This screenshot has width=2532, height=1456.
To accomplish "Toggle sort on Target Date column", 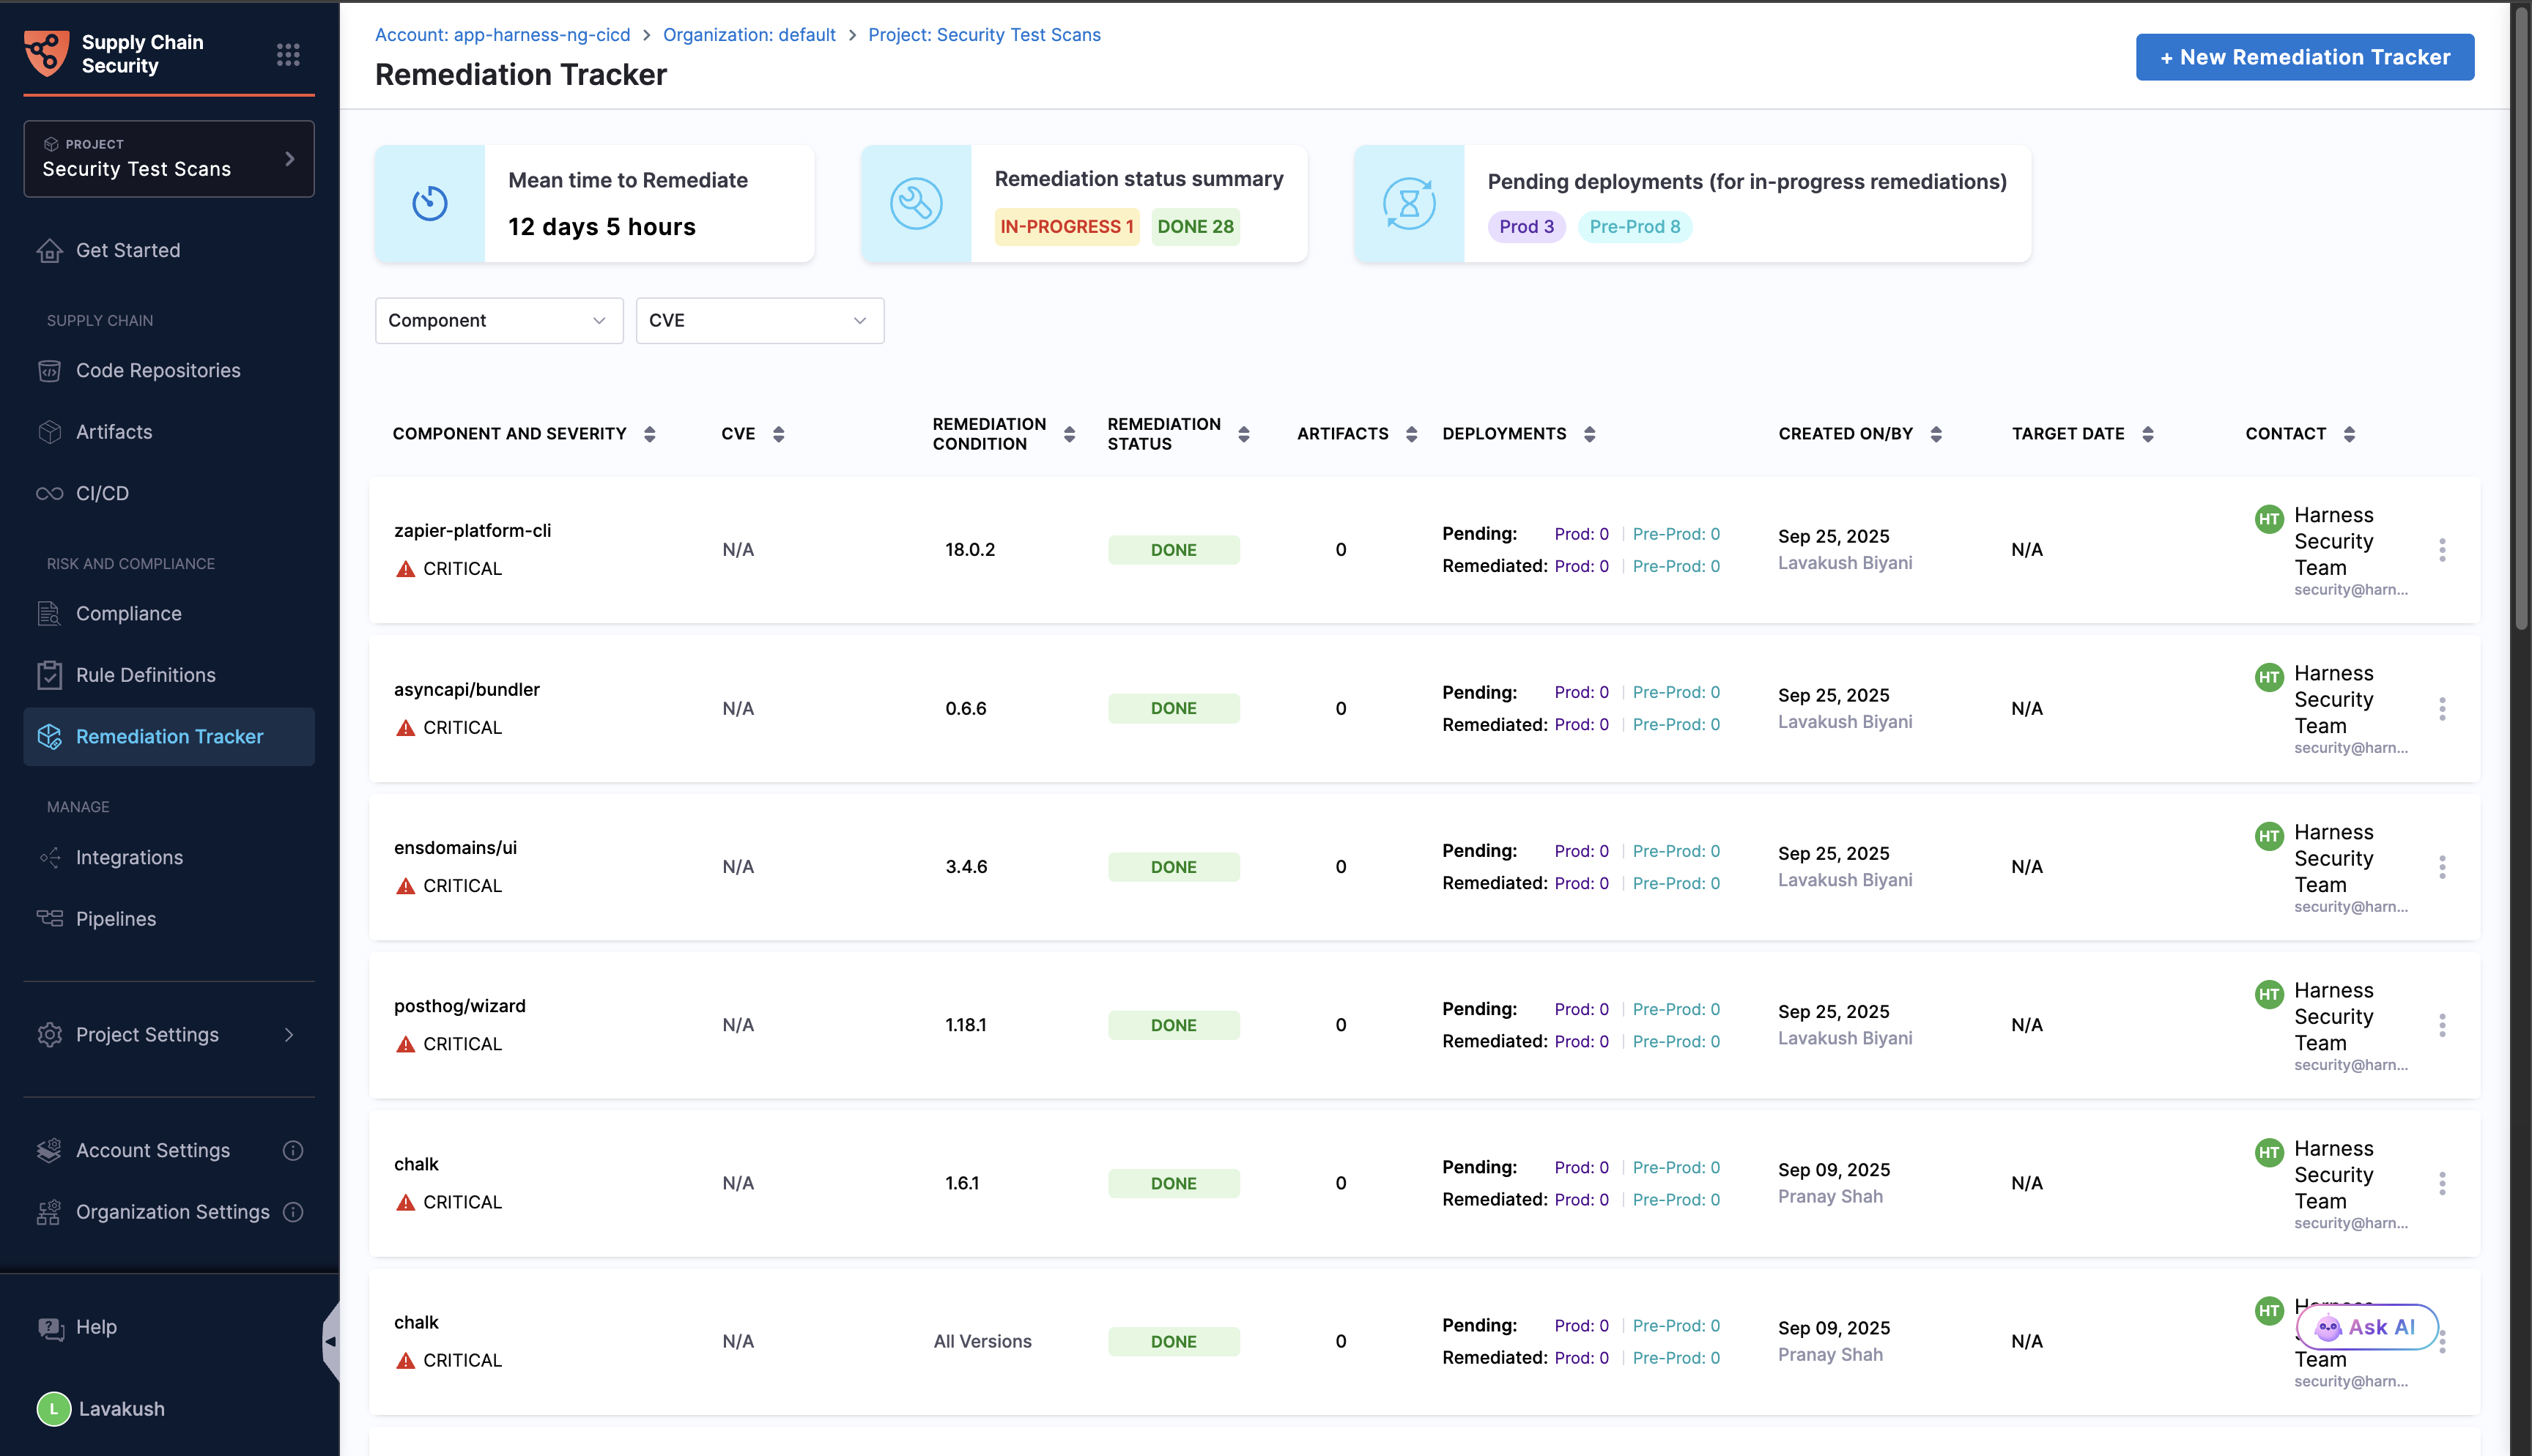I will pyautogui.click(x=2147, y=434).
